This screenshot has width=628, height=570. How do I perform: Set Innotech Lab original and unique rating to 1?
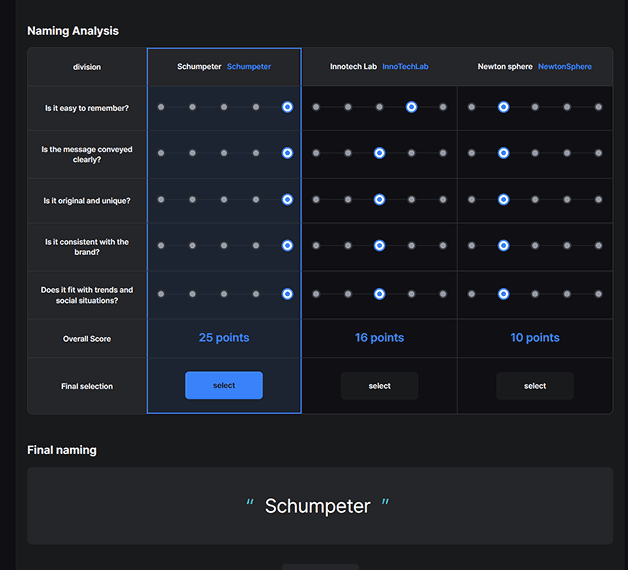click(x=316, y=199)
